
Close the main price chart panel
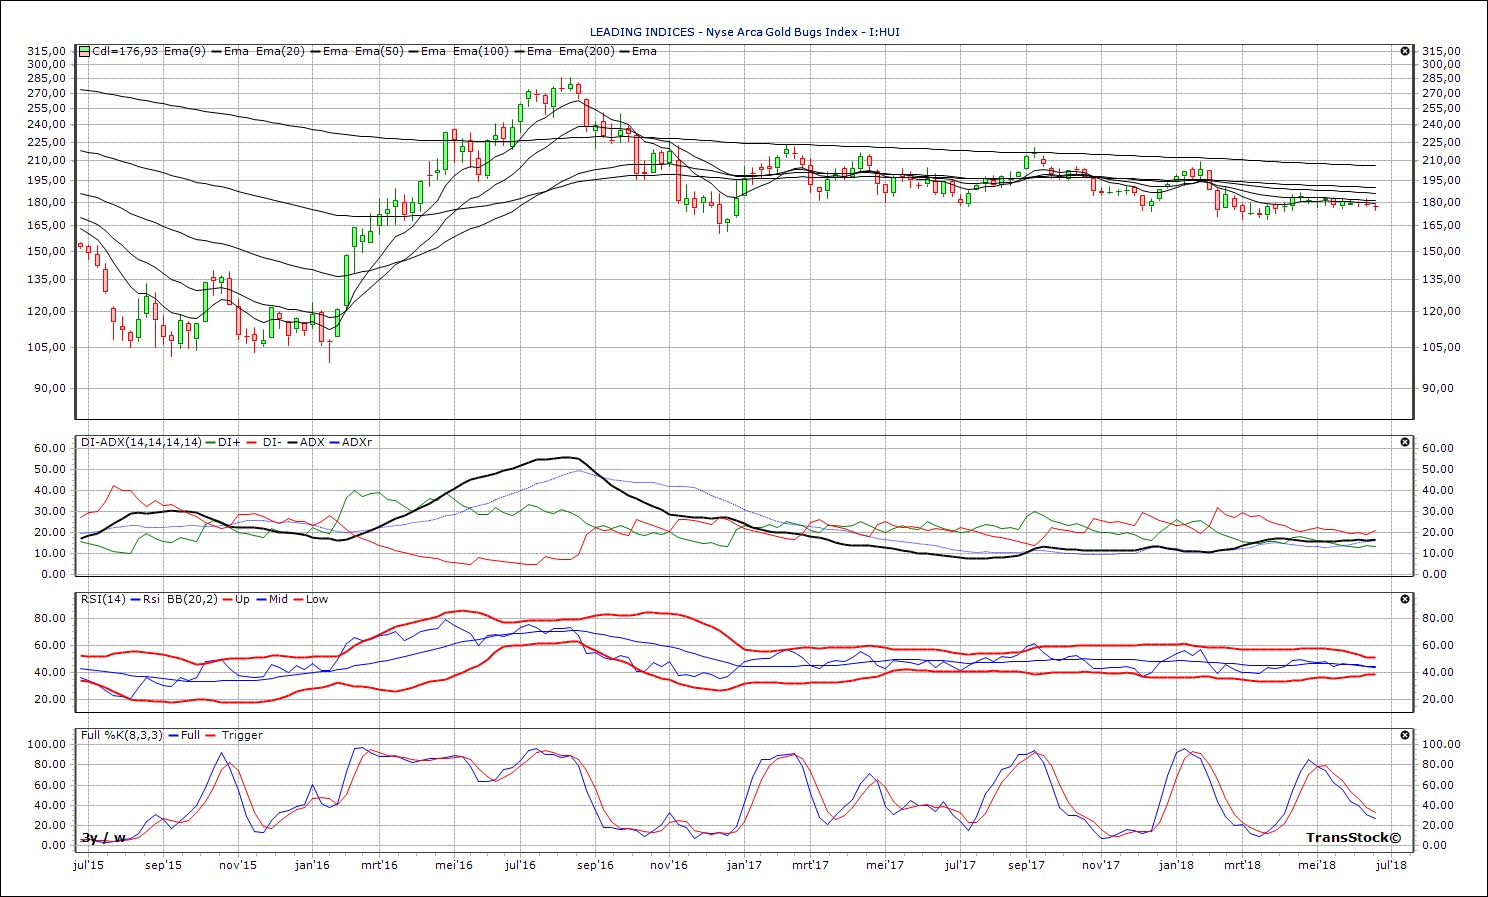point(1405,51)
